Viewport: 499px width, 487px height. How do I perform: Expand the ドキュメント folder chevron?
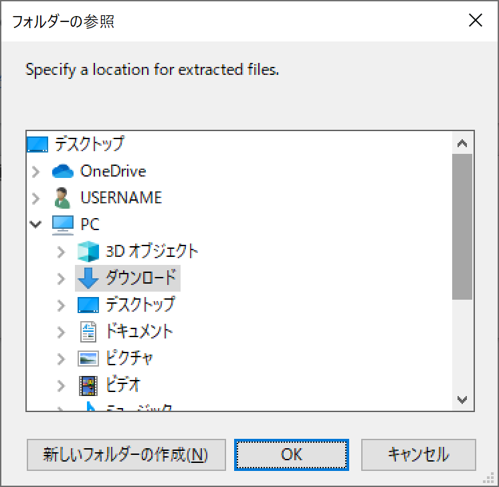point(61,332)
